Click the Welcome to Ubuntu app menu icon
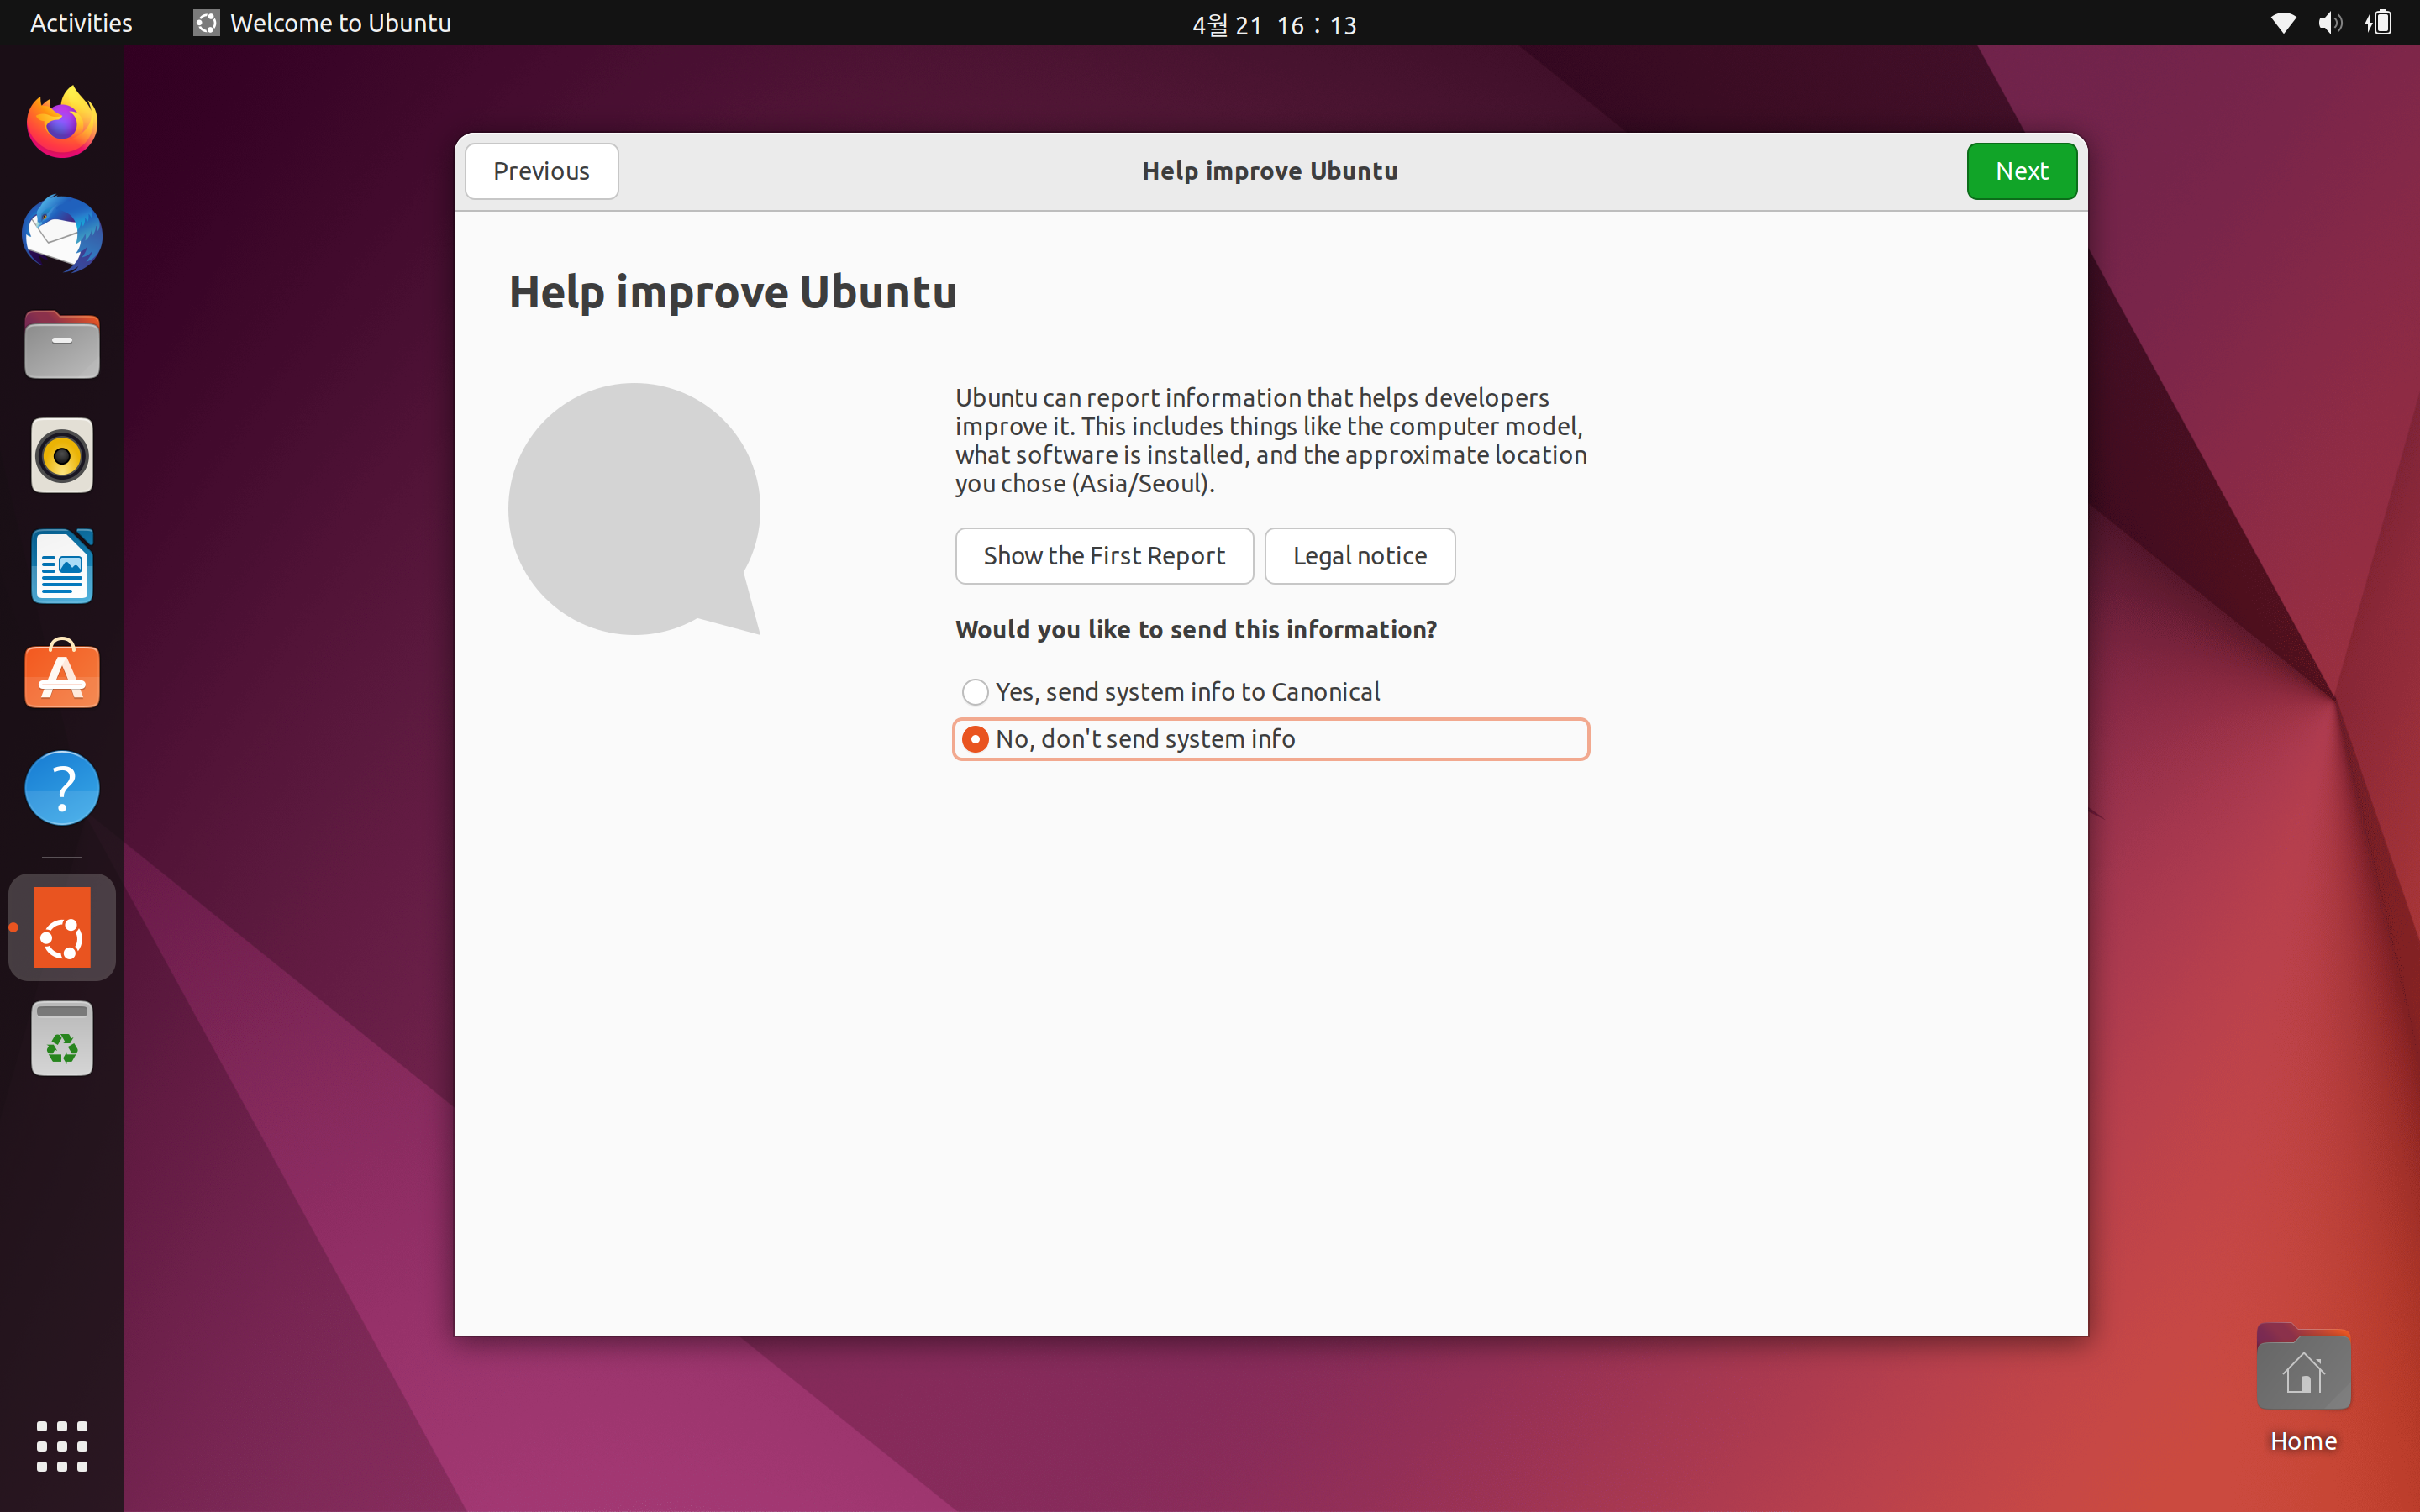Image resolution: width=2420 pixels, height=1512 pixels. point(206,23)
